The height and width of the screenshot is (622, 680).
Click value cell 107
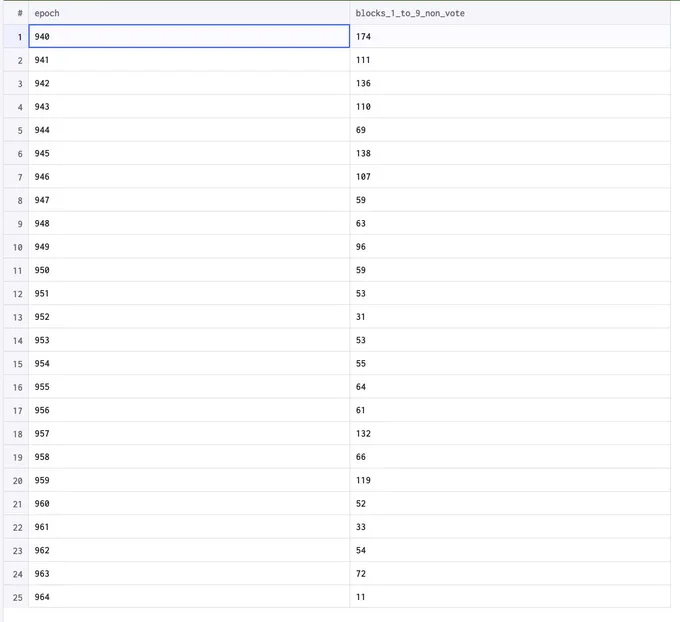tap(510, 177)
